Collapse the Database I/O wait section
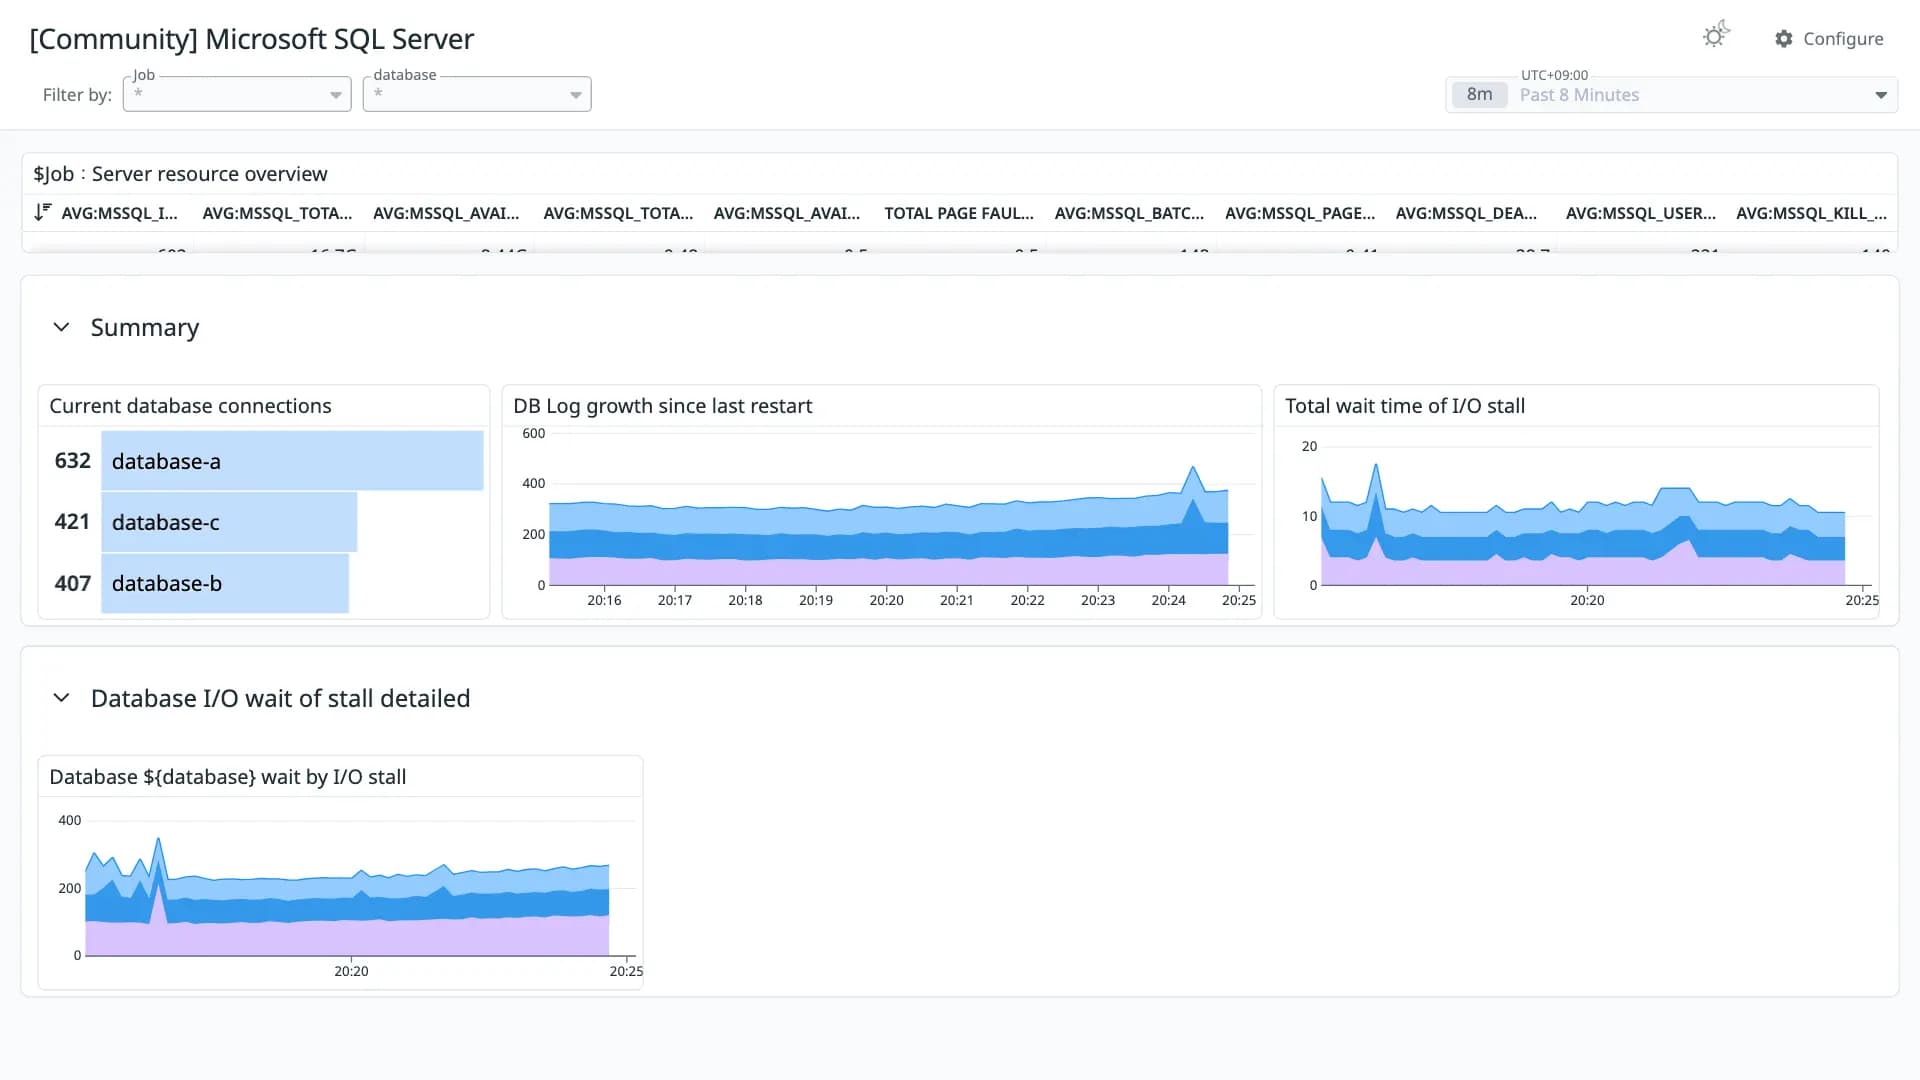The image size is (1920, 1080). tap(61, 698)
